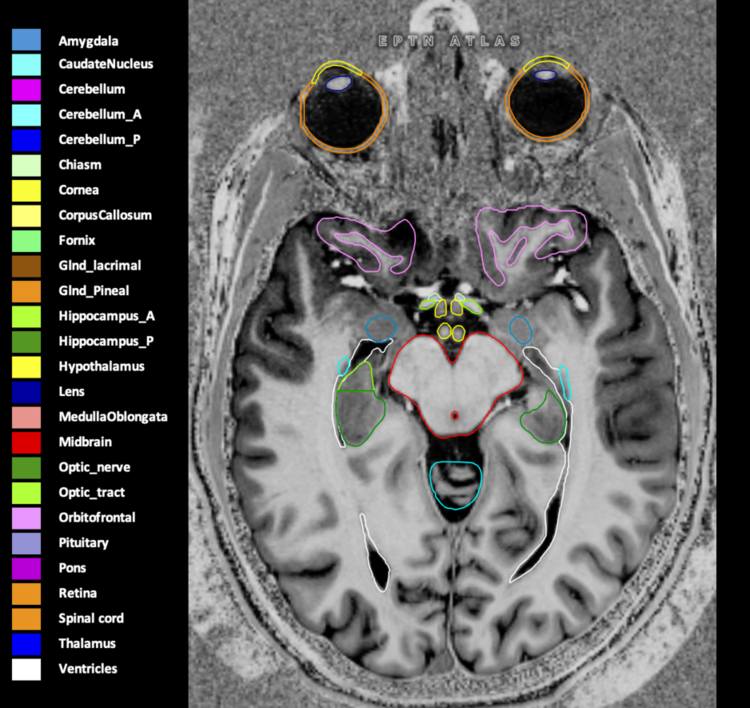The image size is (750, 708).
Task: Select the green Fornix swatch
Action: [26, 241]
